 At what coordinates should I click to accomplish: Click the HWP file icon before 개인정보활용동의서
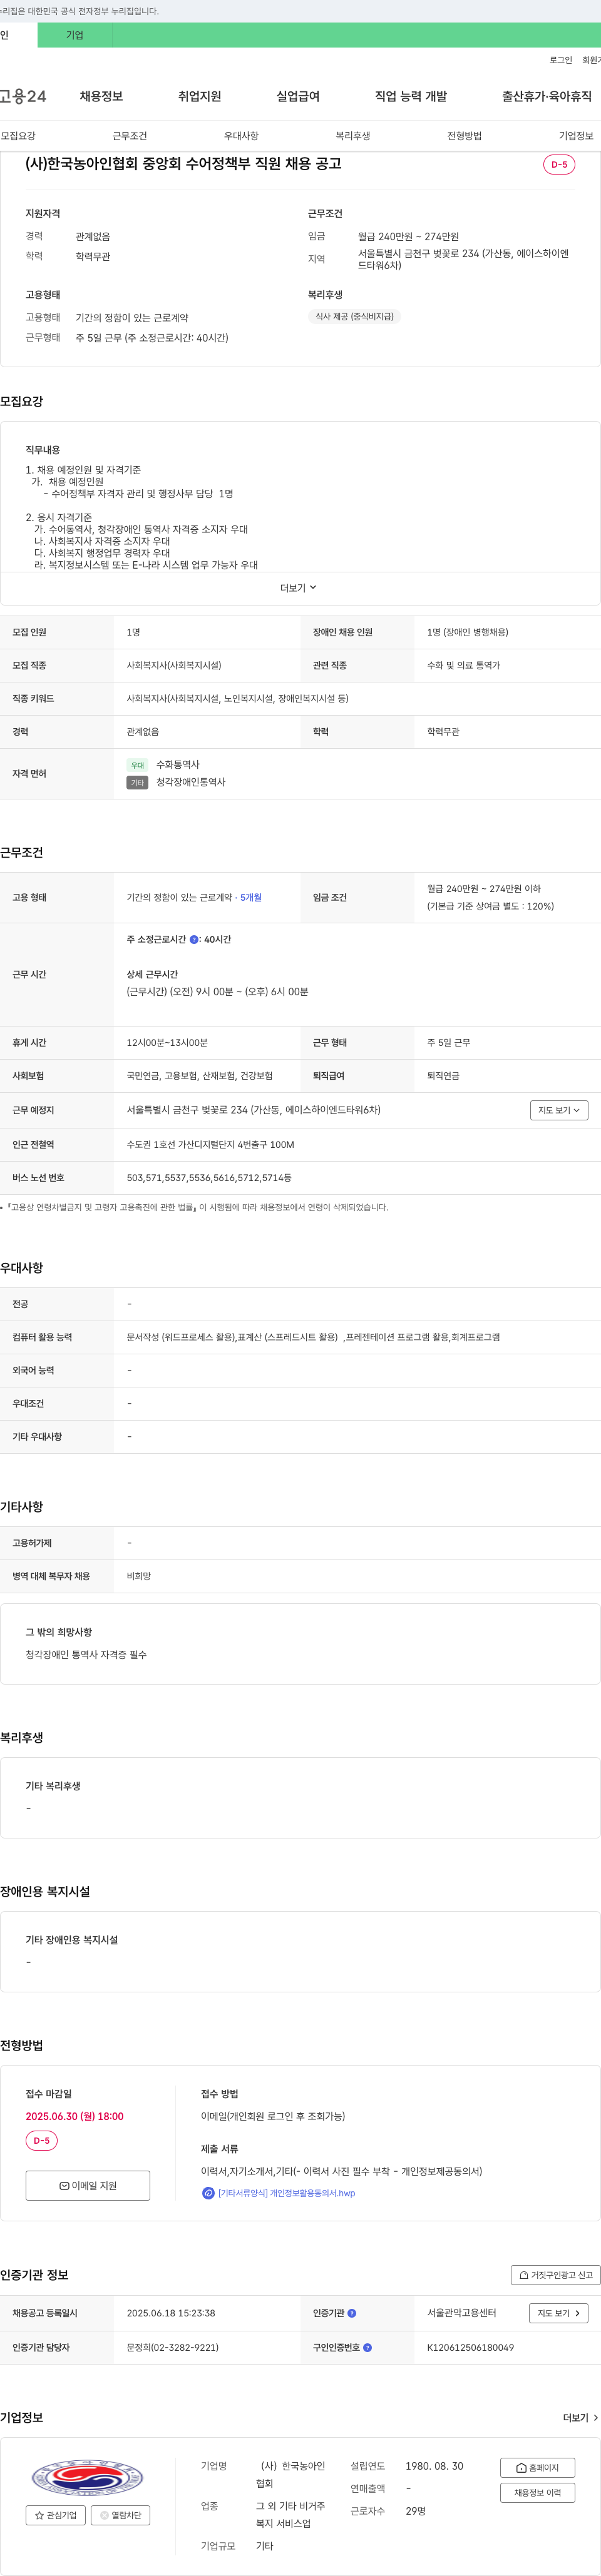[x=208, y=2193]
